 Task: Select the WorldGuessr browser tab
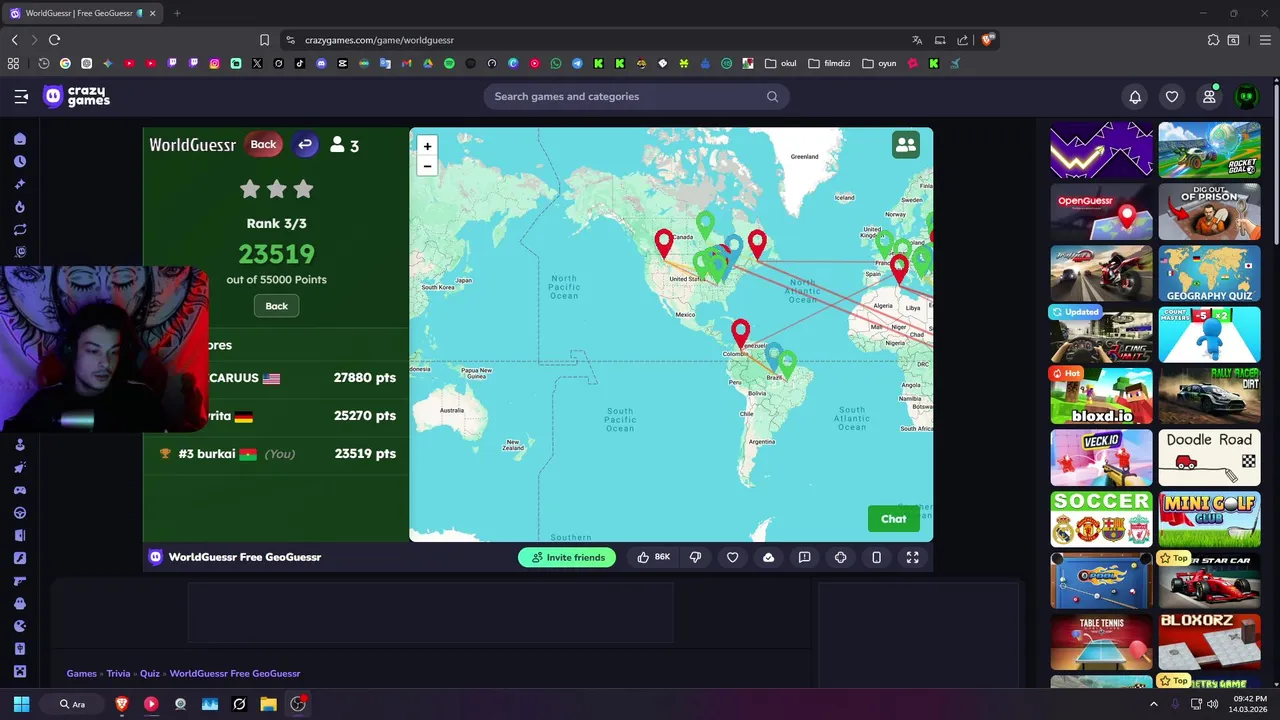(x=82, y=13)
